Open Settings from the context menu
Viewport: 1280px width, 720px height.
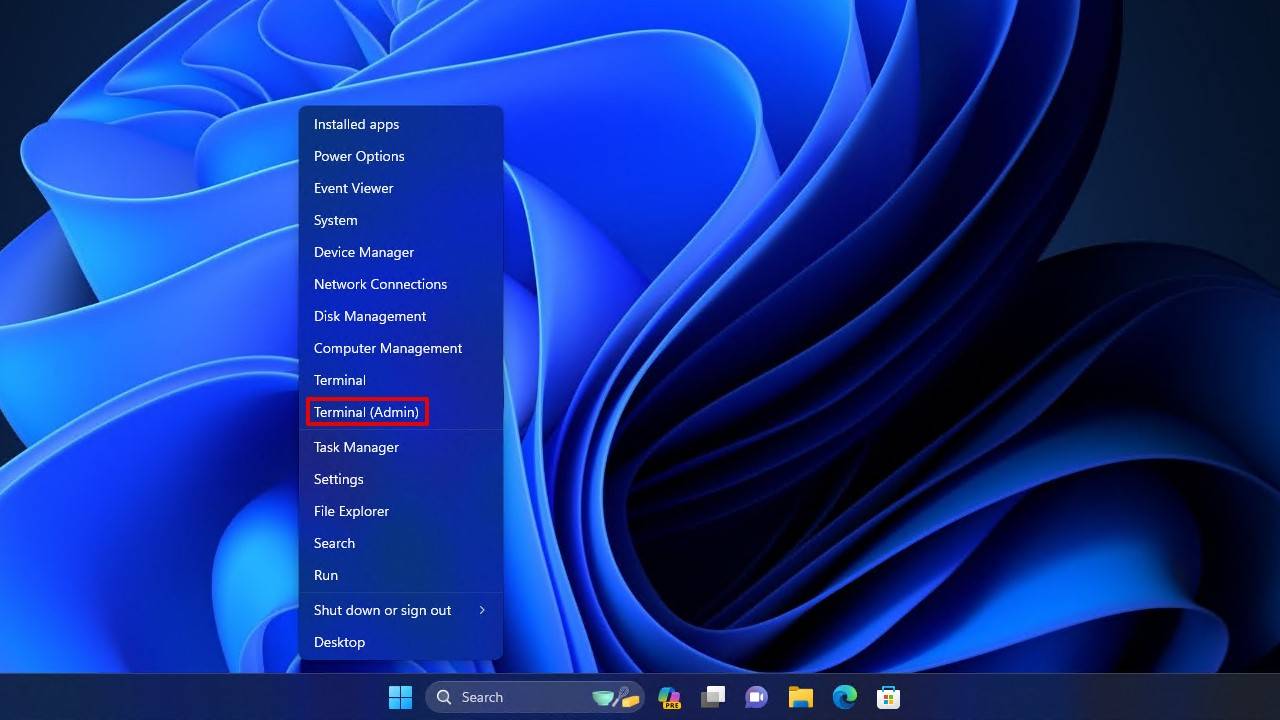338,479
